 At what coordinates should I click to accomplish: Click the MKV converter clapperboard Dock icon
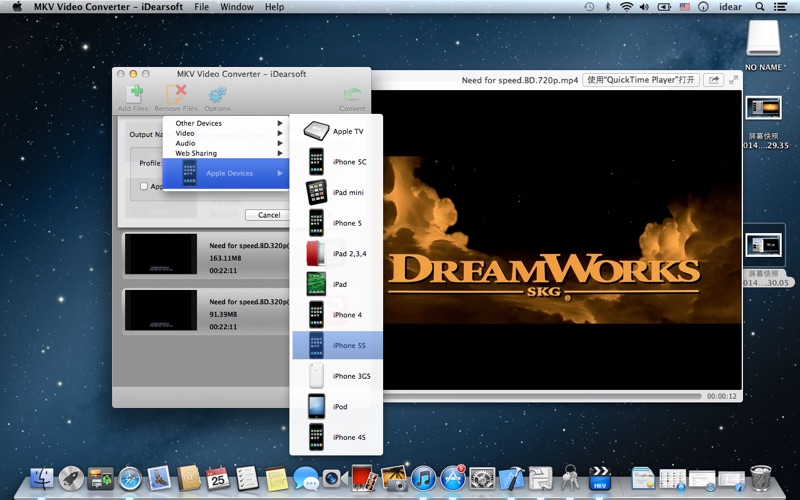pyautogui.click(x=599, y=478)
